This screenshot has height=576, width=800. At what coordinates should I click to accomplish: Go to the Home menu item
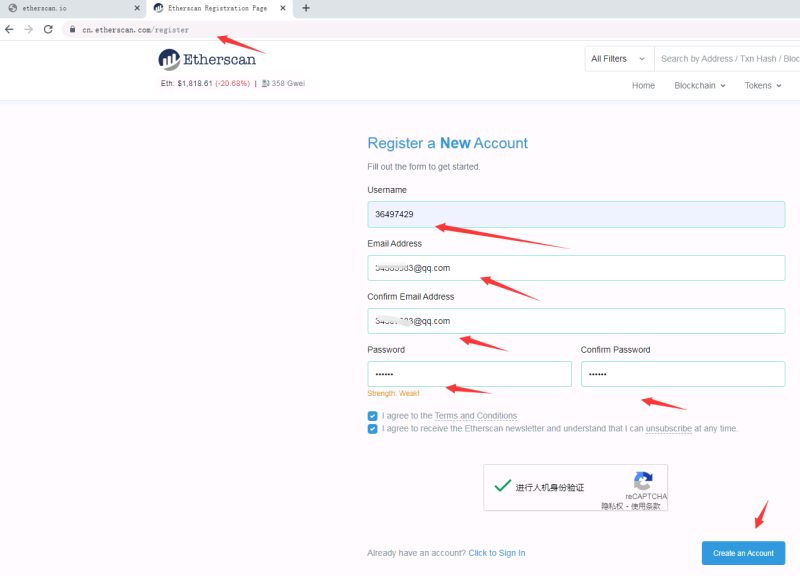click(x=643, y=86)
